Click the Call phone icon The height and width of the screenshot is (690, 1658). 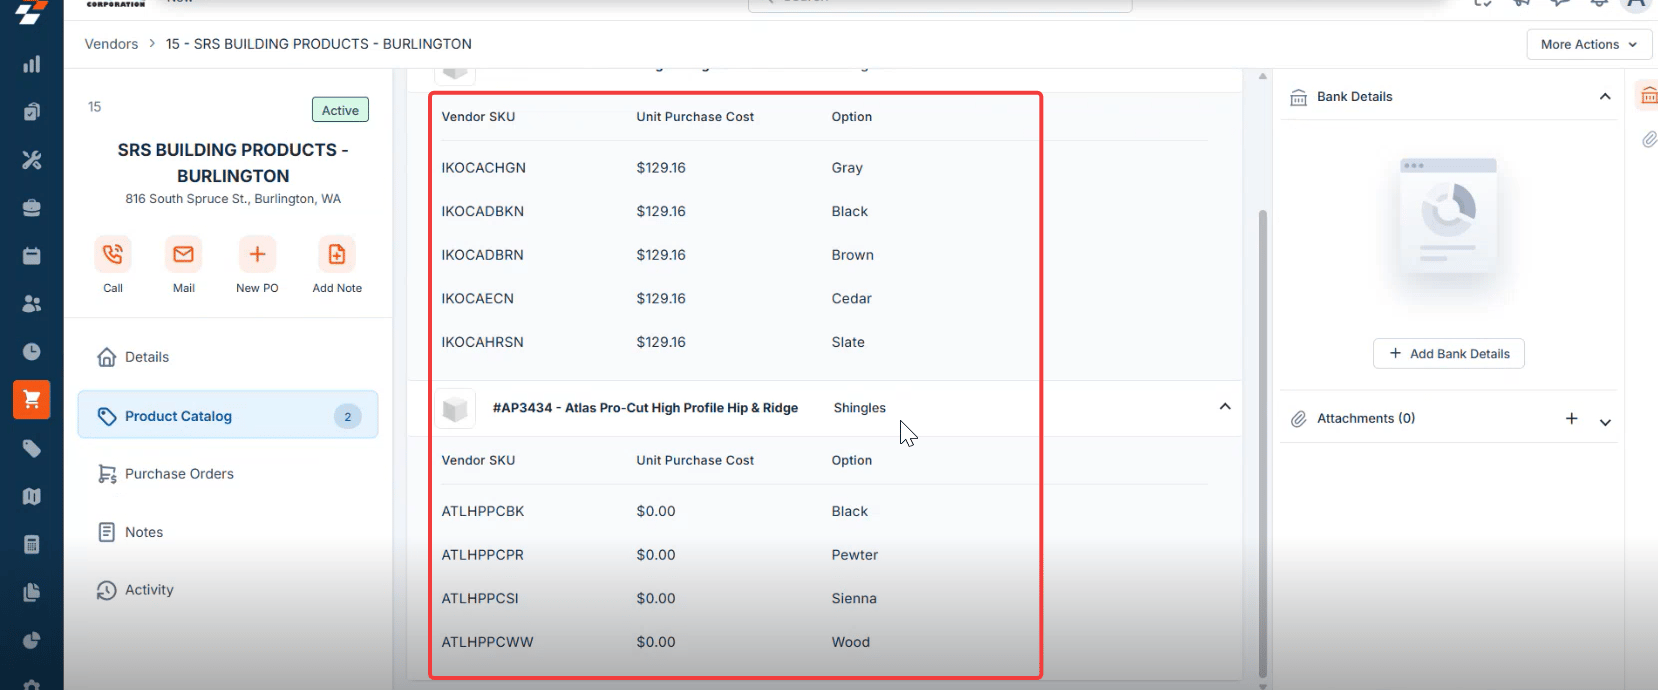coord(113,254)
